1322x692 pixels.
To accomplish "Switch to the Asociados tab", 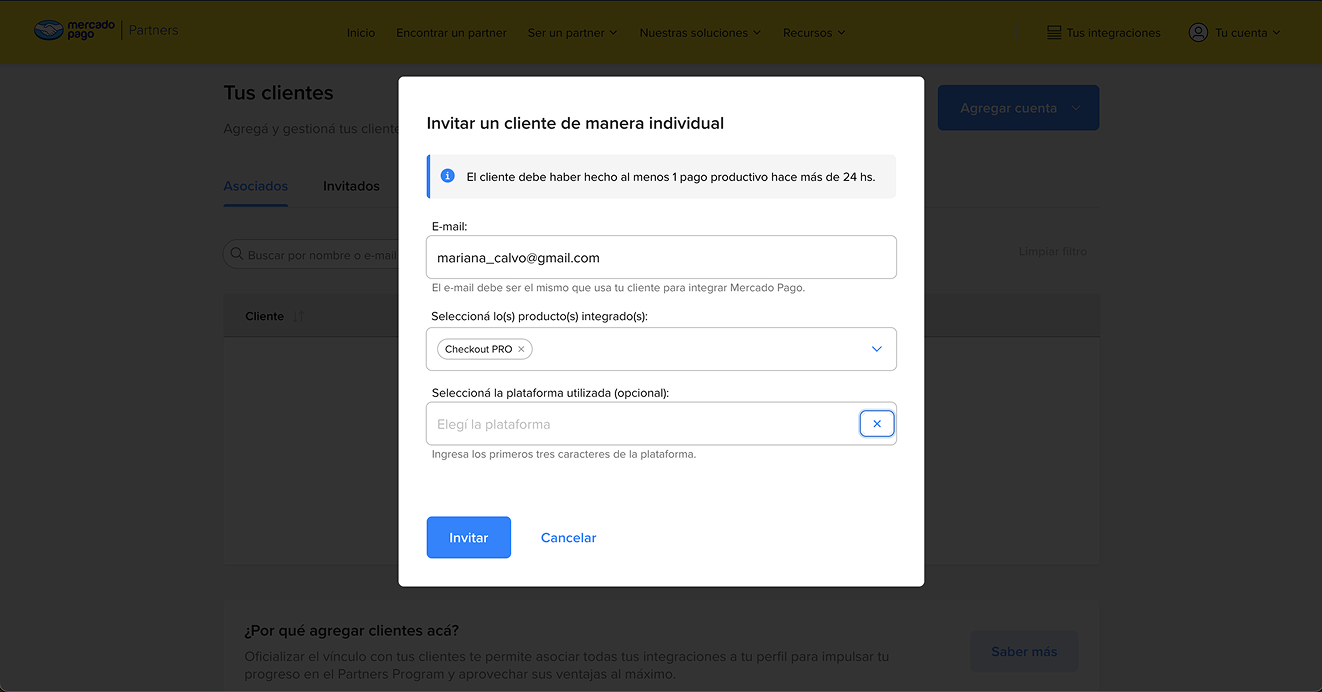I will 256,186.
